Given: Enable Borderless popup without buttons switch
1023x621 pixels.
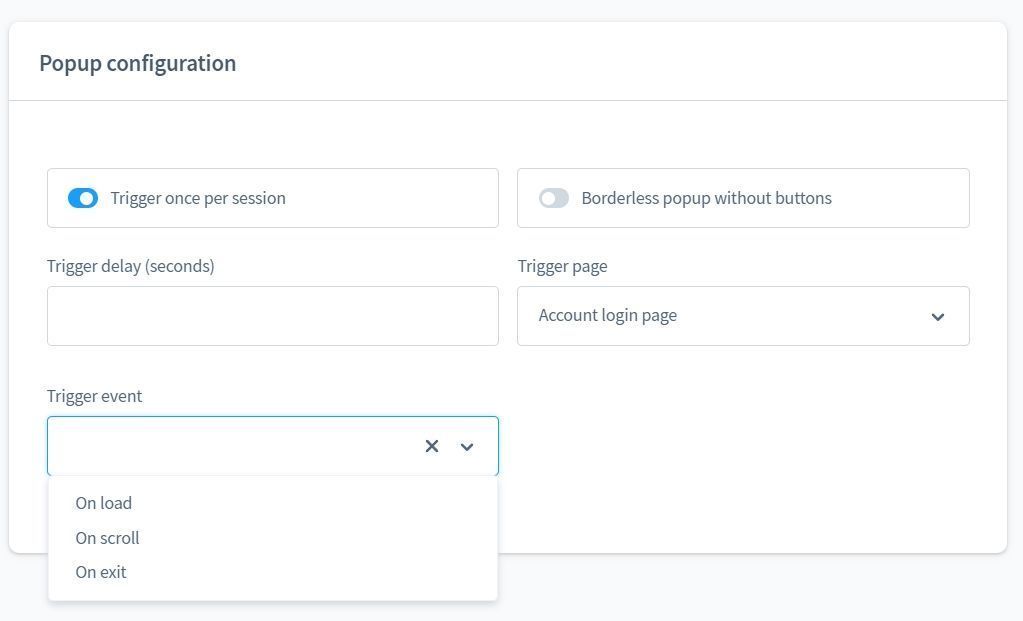Looking at the screenshot, I should click(x=554, y=198).
